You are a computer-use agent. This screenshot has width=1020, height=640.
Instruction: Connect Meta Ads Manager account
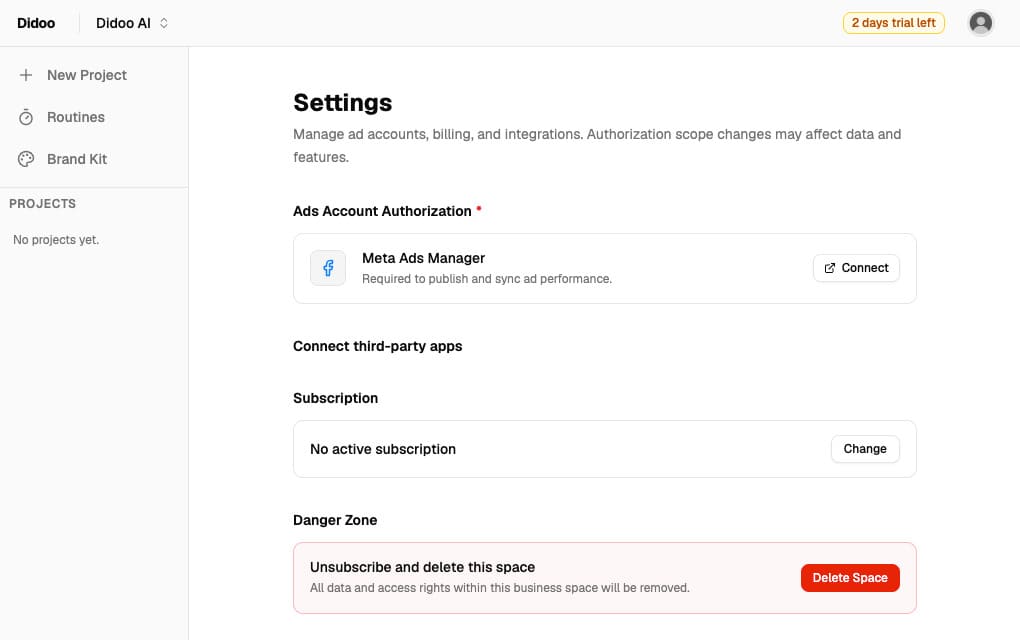tap(856, 268)
